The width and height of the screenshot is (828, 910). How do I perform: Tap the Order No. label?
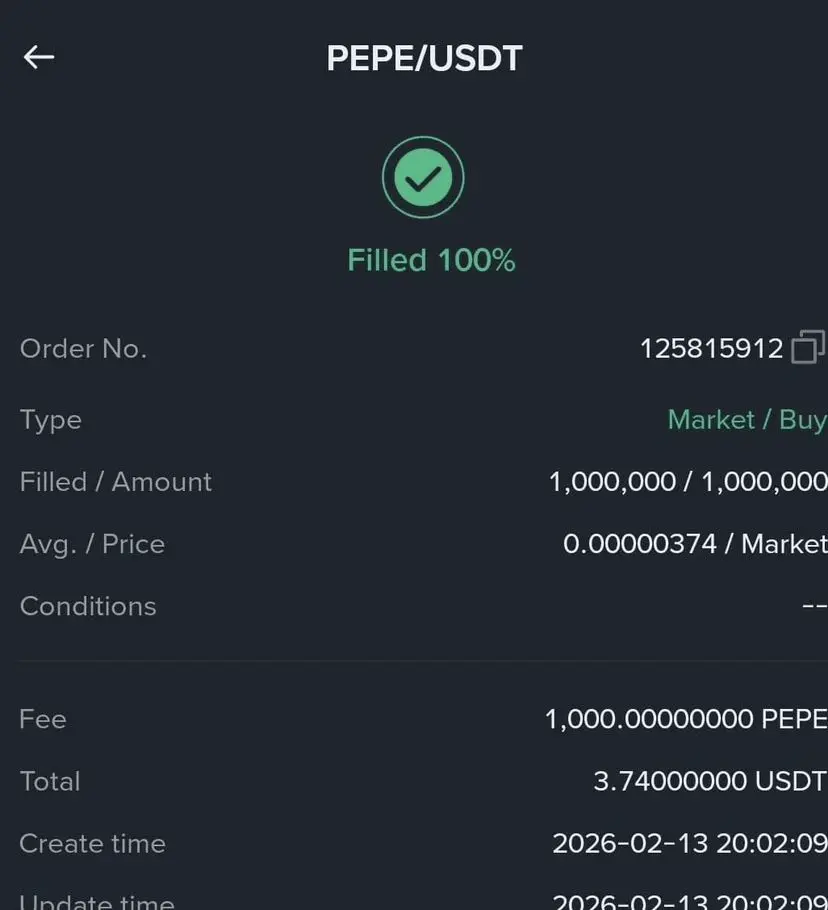pos(83,348)
